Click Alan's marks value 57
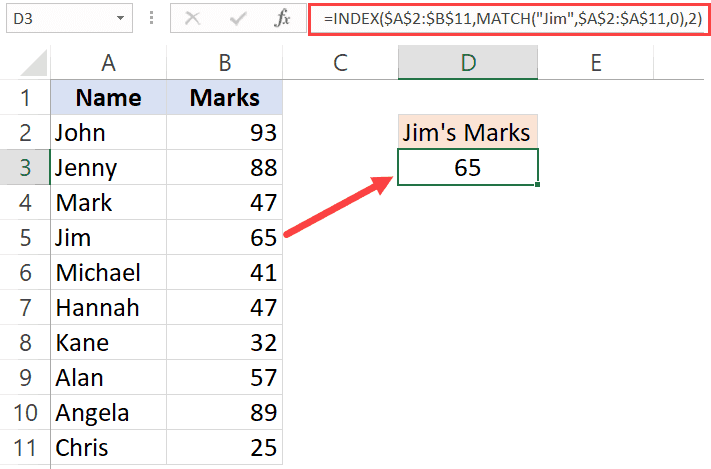Viewport: 711px width, 469px height. (224, 377)
